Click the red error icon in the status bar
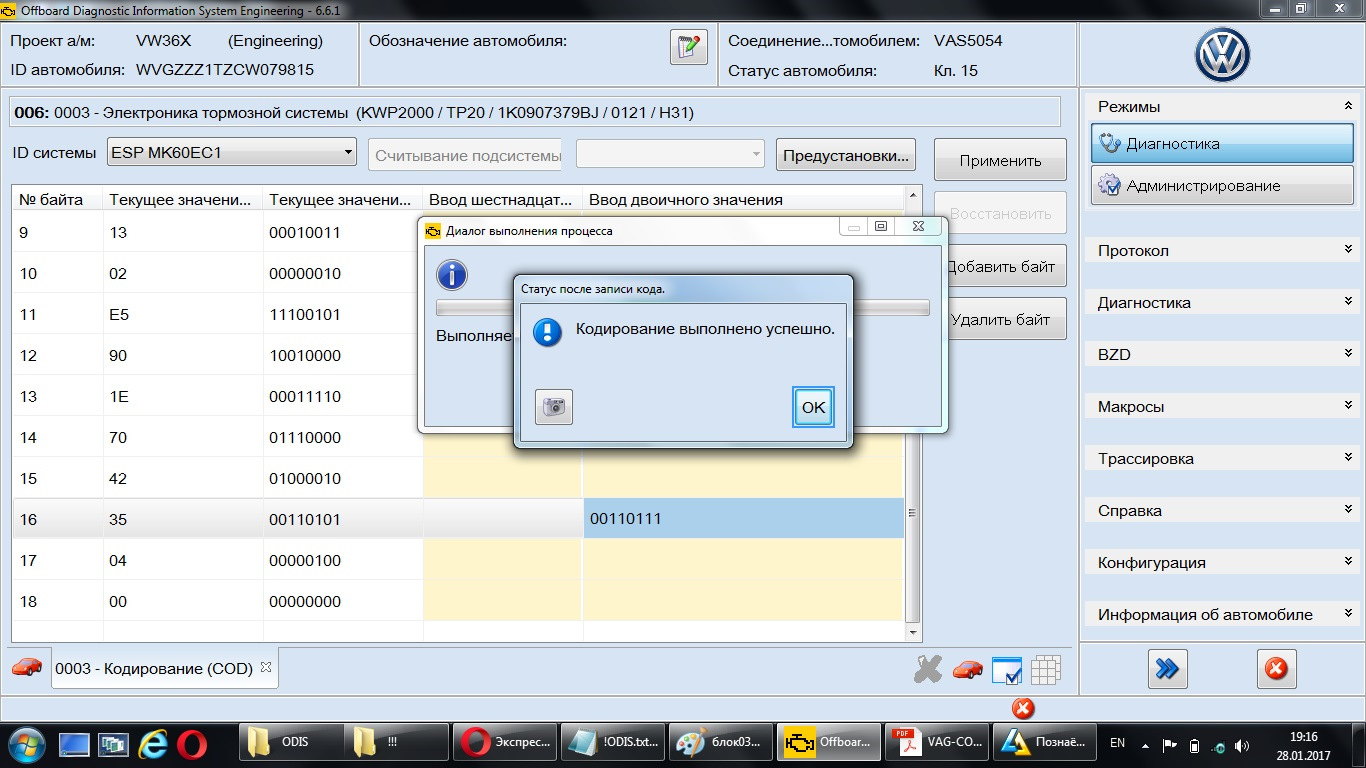 (1022, 708)
